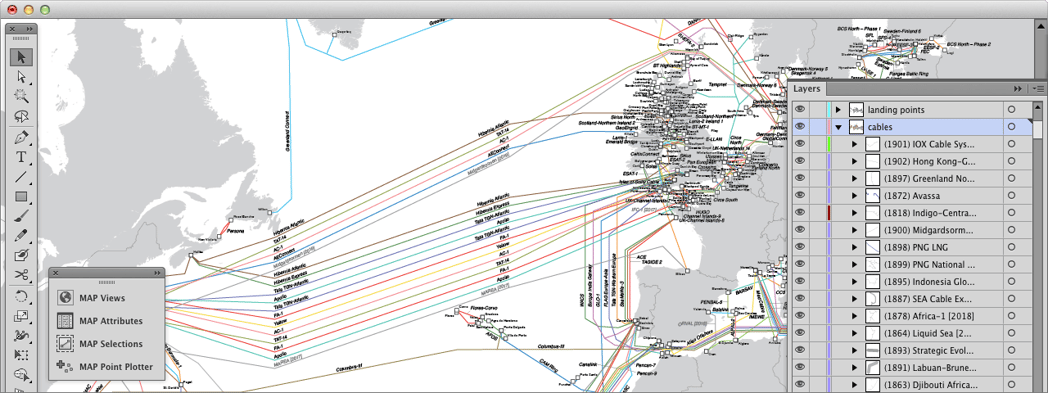This screenshot has width=1048, height=393.
Task: Hide the landing points layer
Action: (x=800, y=109)
